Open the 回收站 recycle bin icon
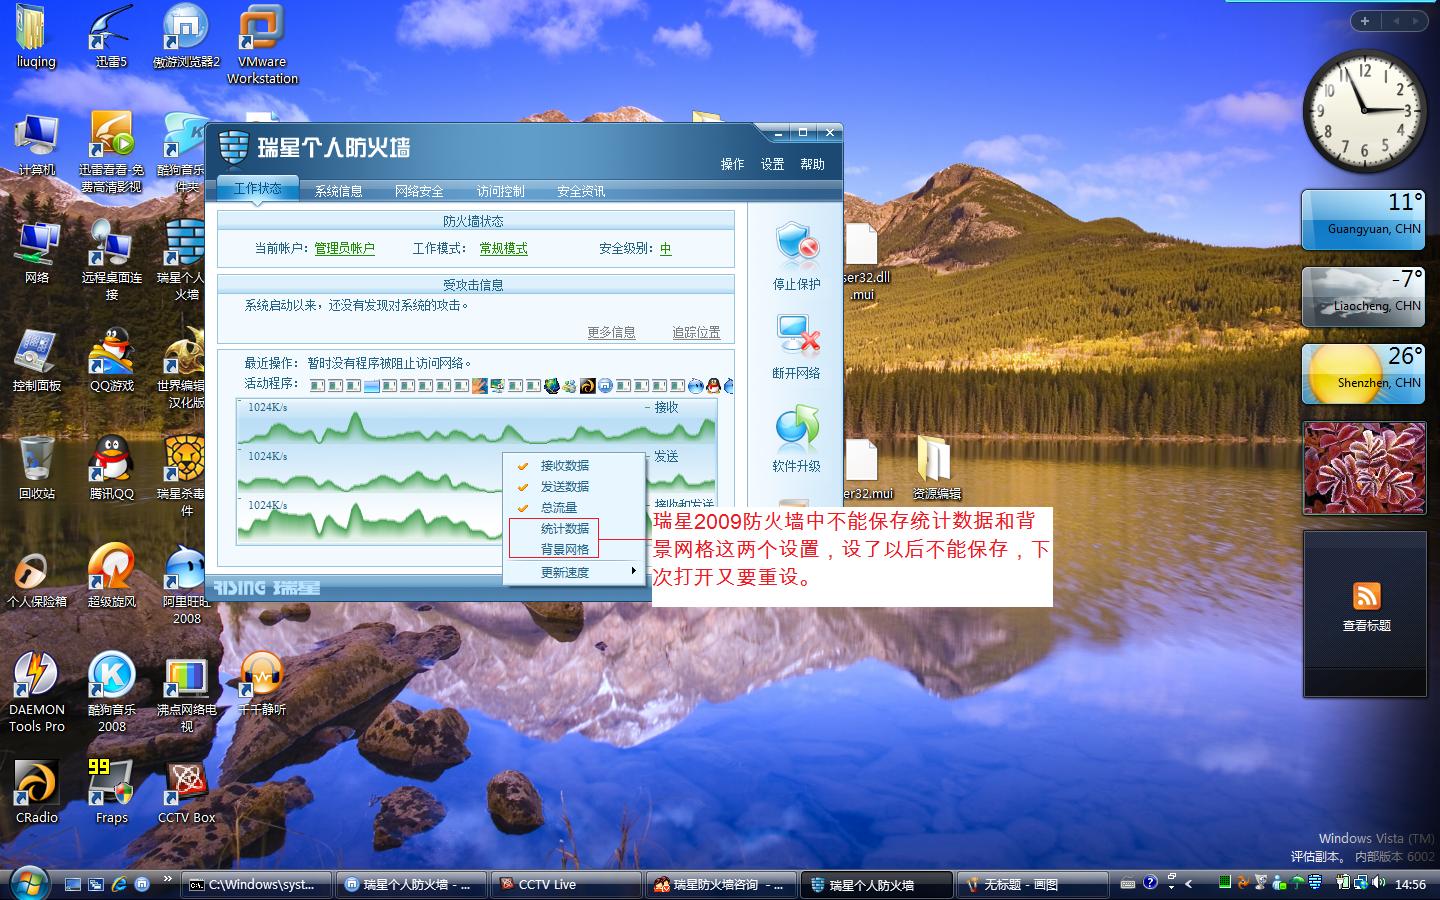1440x900 pixels. point(37,468)
